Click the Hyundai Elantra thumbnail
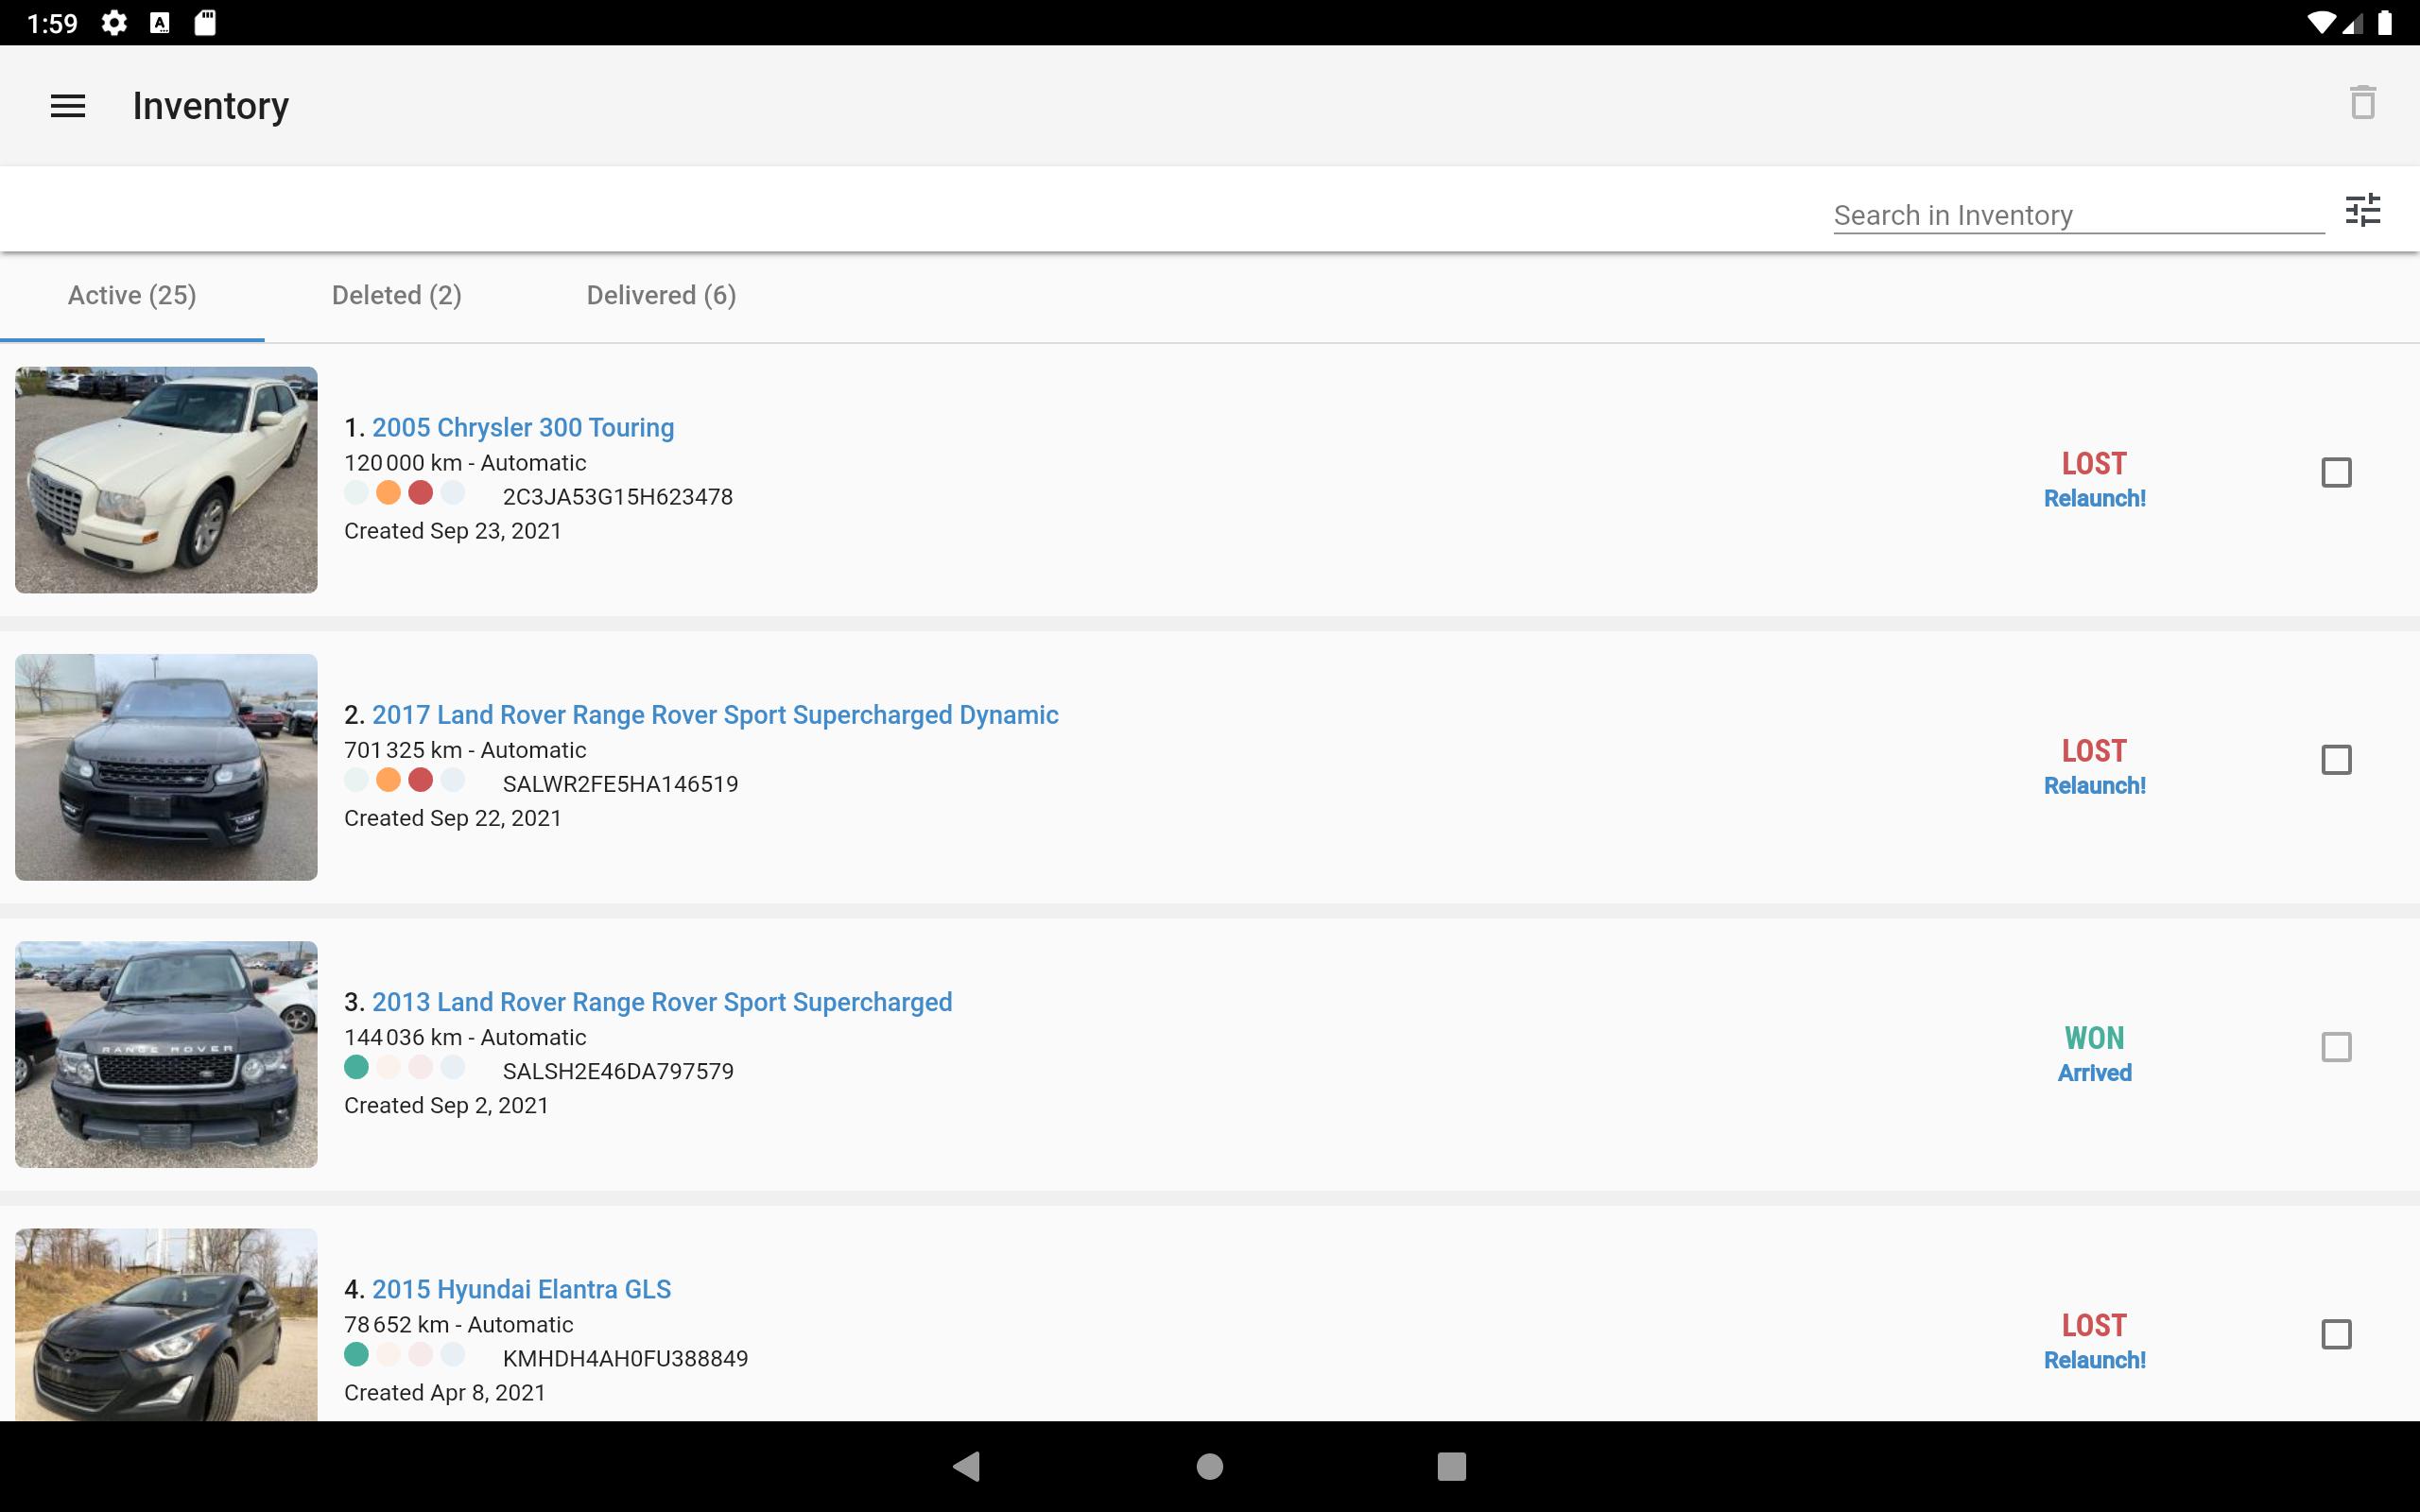The width and height of the screenshot is (2420, 1512). (x=166, y=1324)
